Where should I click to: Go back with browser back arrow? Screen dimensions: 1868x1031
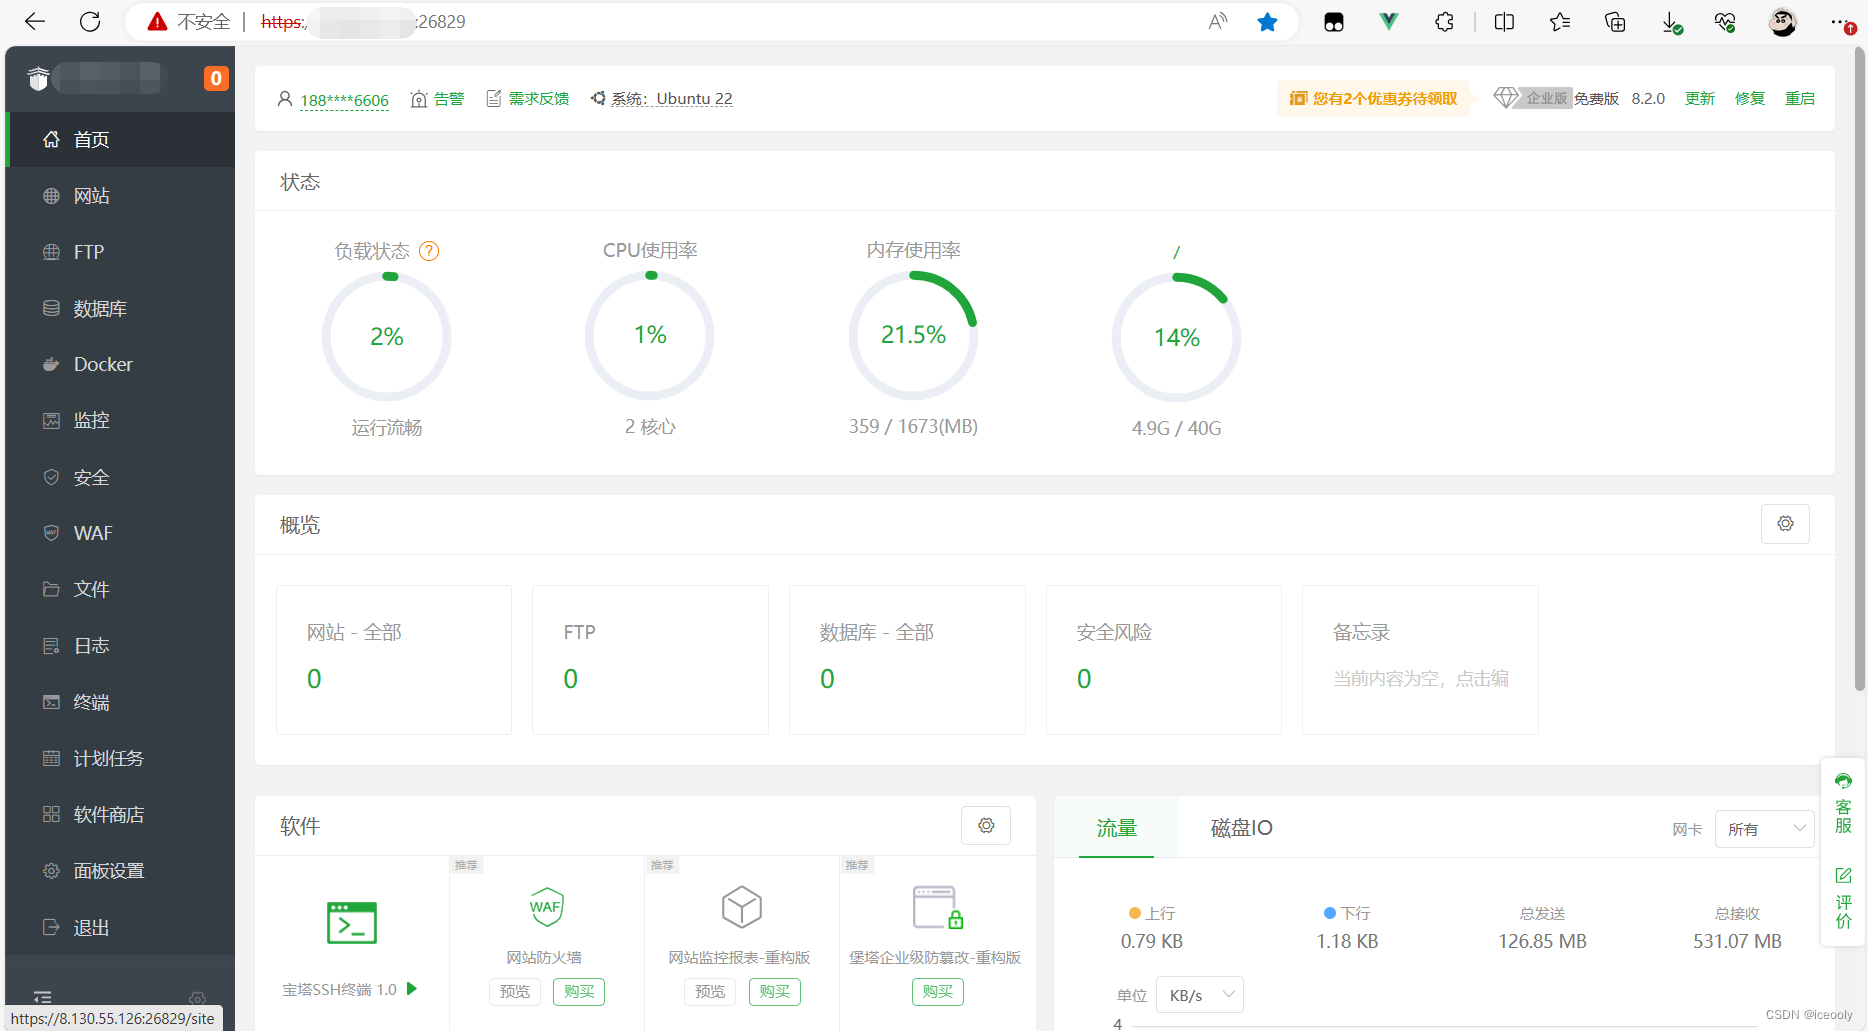coord(35,22)
